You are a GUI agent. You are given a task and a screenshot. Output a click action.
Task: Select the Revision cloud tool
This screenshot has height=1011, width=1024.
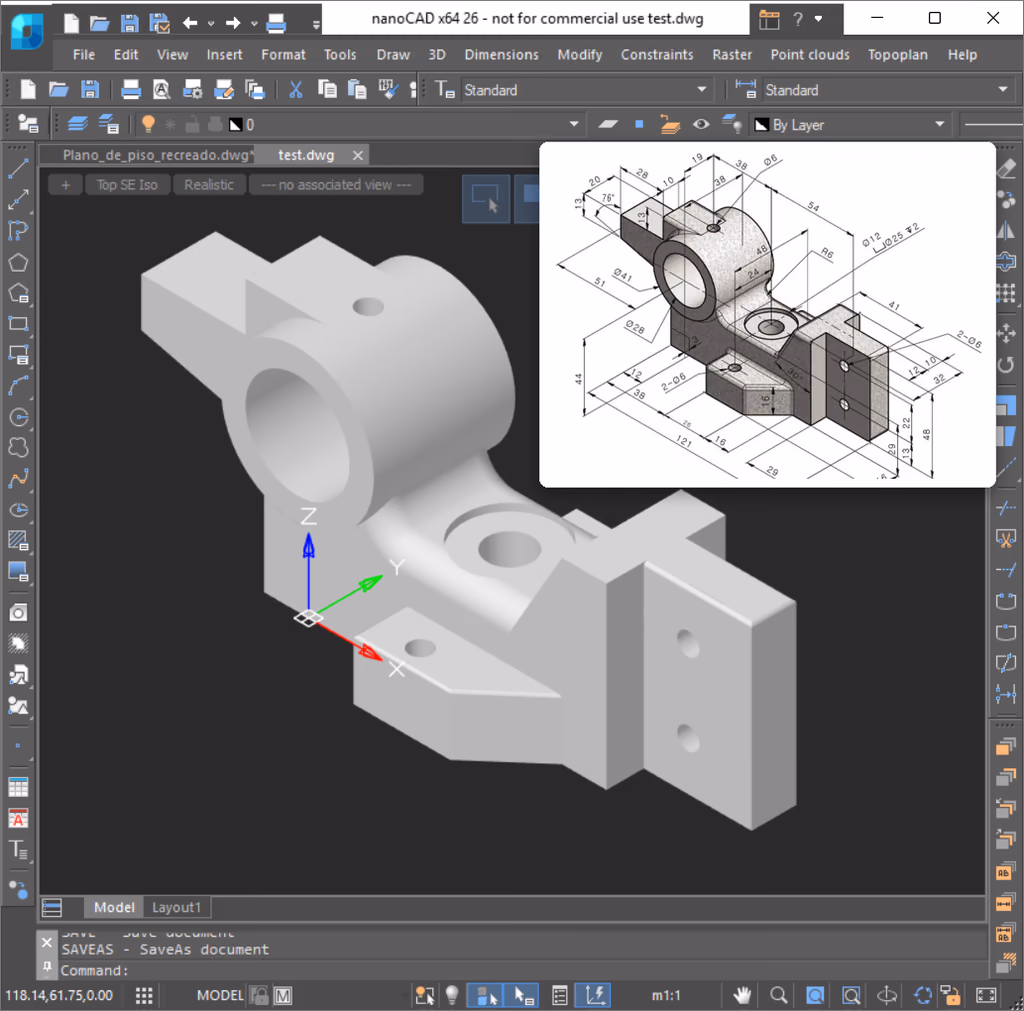[18, 447]
